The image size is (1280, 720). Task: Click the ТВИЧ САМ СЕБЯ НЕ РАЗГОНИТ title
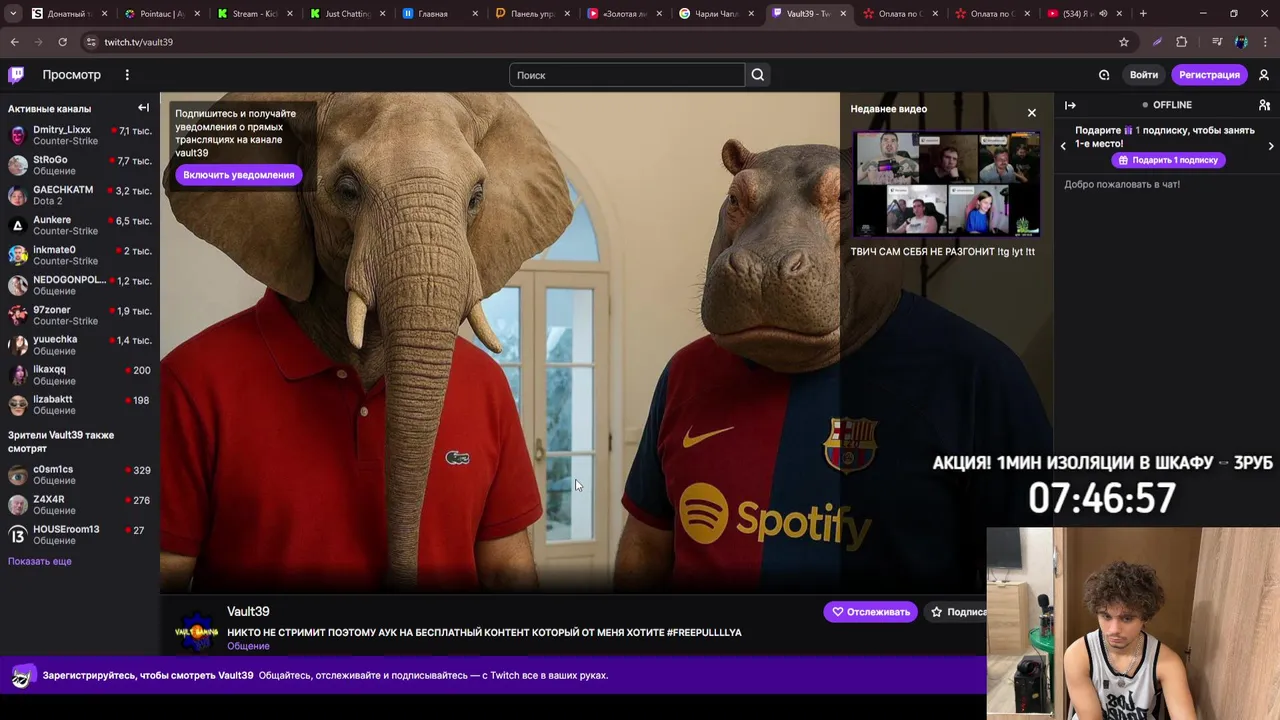[942, 251]
